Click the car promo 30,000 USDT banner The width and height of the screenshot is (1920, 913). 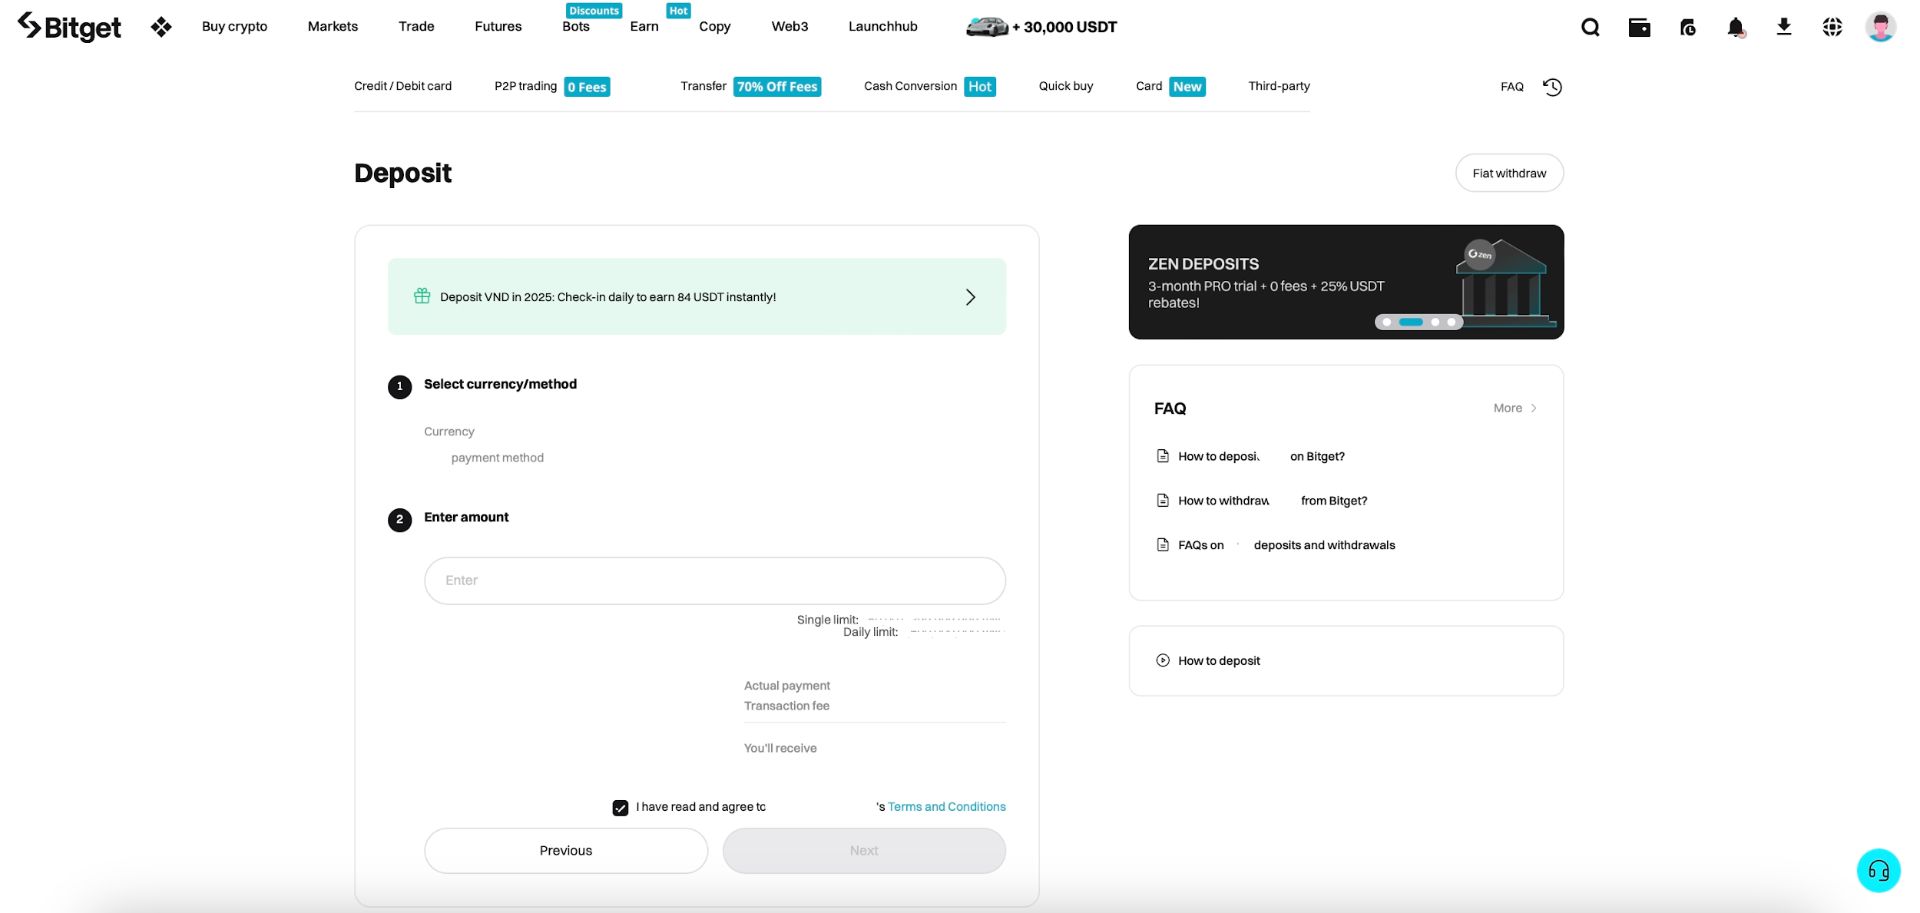[1041, 27]
